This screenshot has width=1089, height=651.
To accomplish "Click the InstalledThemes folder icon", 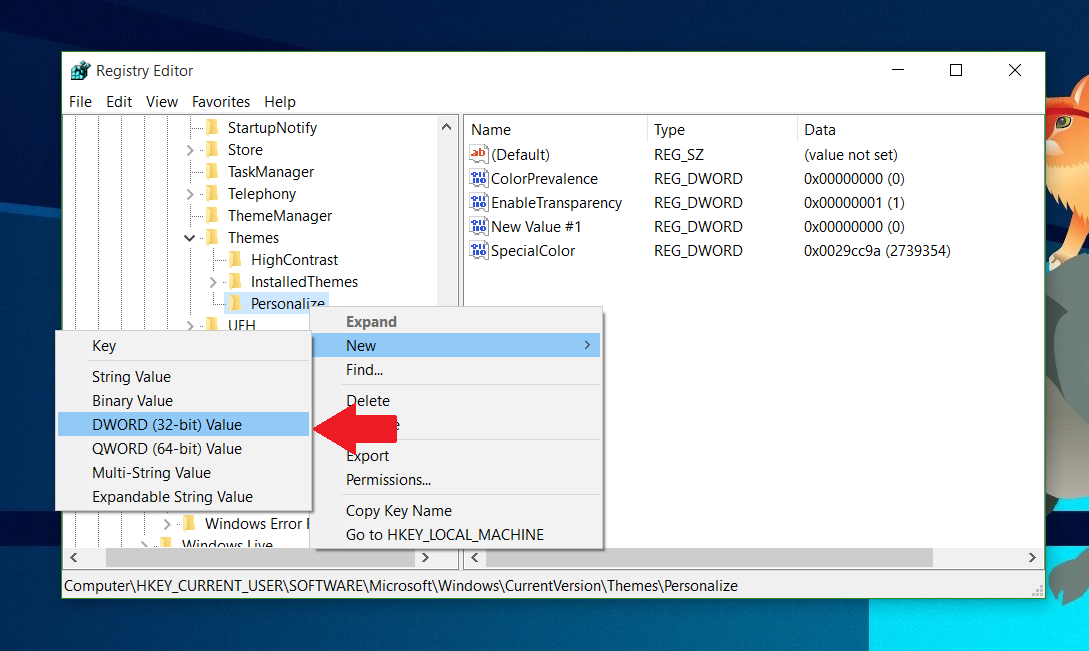I will (x=236, y=281).
